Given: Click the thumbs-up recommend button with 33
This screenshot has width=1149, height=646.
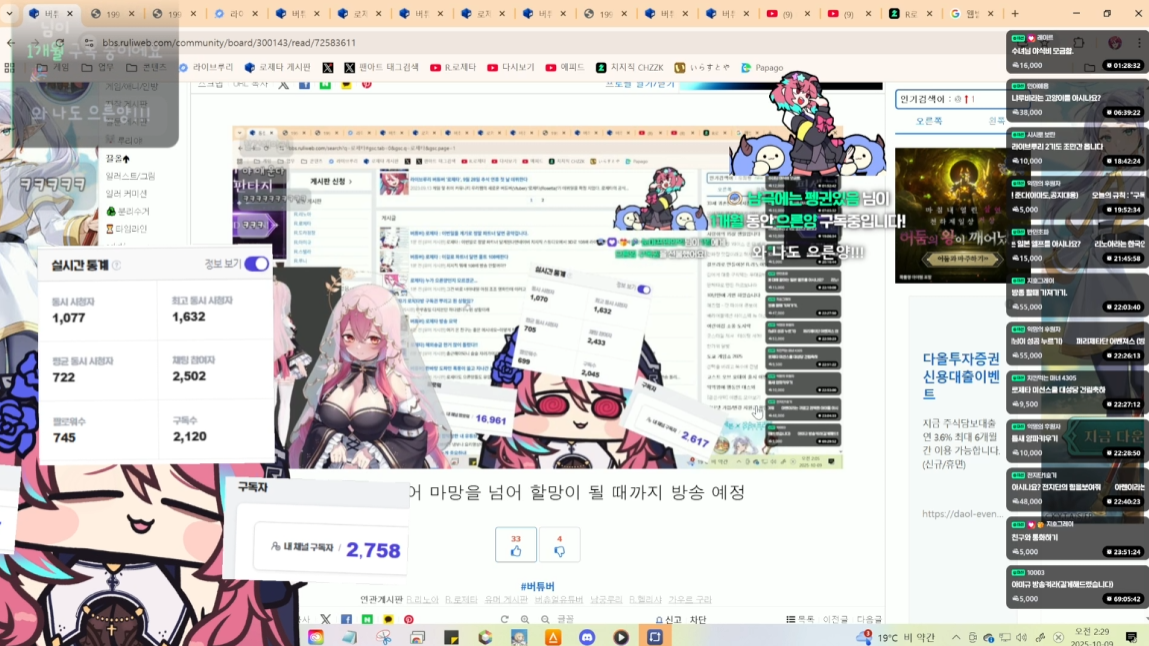Looking at the screenshot, I should [516, 545].
